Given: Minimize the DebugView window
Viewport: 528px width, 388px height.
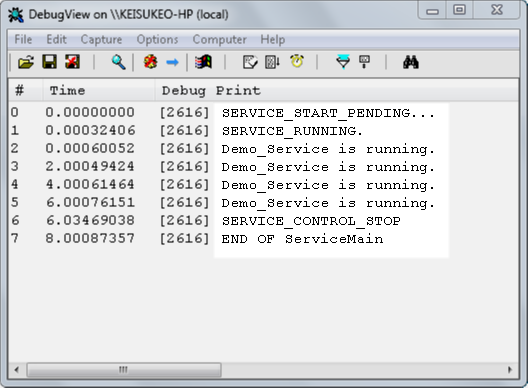Looking at the screenshot, I should 432,10.
